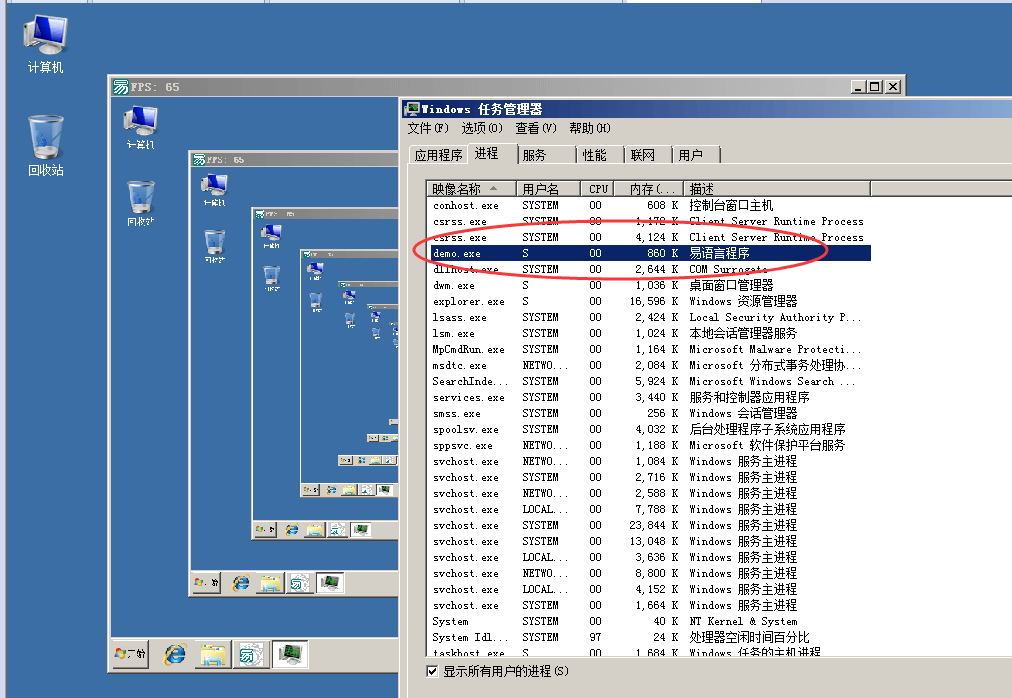Viewport: 1012px width, 698px height.
Task: Click the sort arrow on the 映像名称 column
Action: tap(493, 187)
